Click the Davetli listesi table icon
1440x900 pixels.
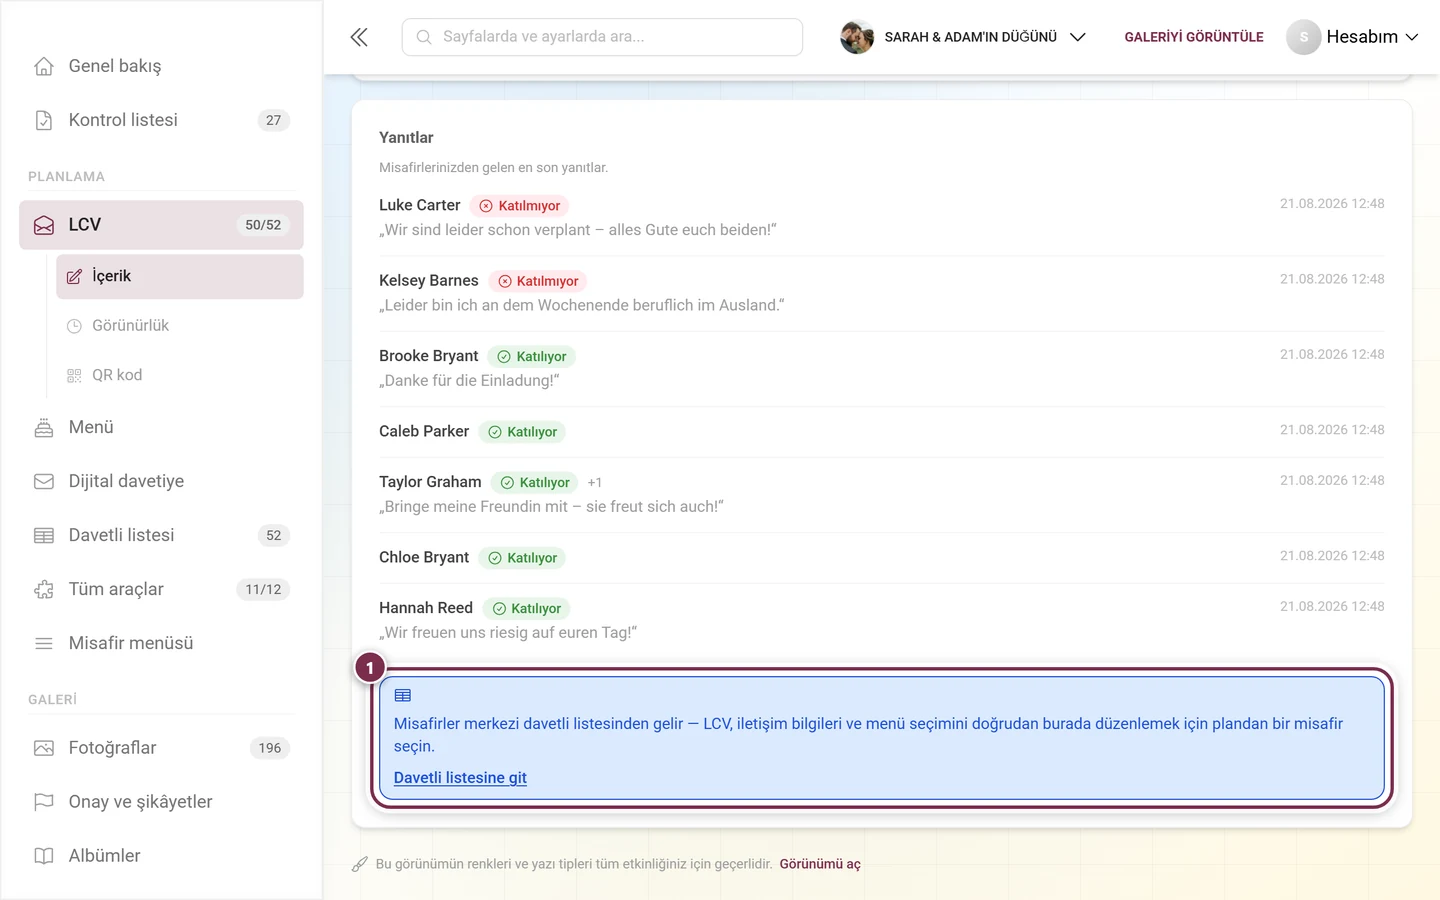(x=44, y=536)
